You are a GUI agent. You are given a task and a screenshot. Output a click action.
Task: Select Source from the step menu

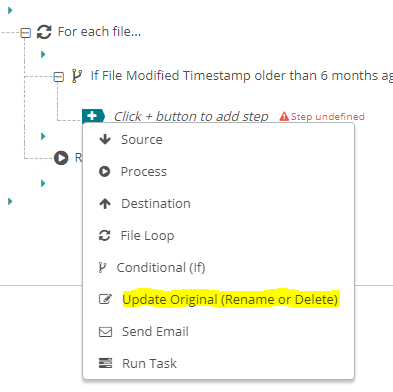point(218,139)
